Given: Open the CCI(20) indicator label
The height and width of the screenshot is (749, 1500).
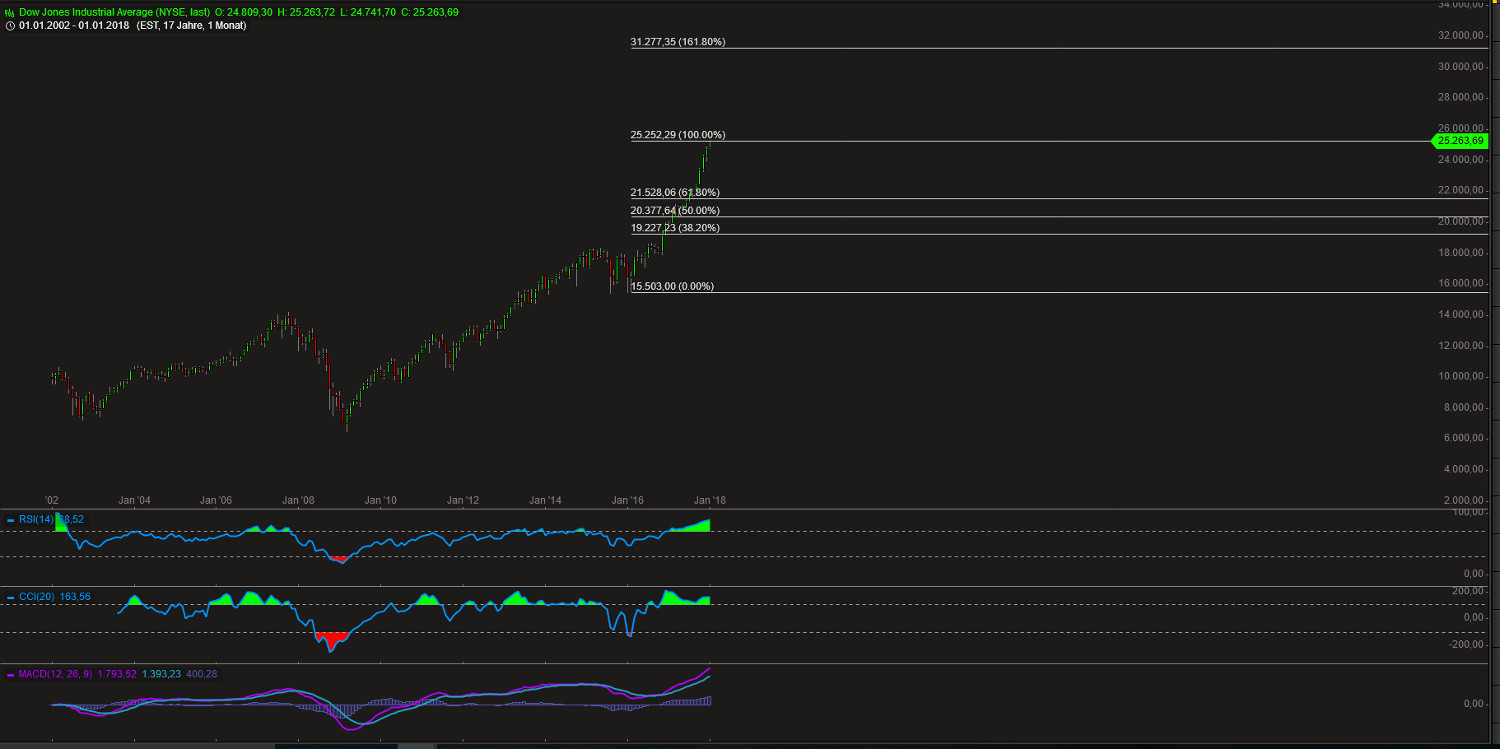Looking at the screenshot, I should pyautogui.click(x=38, y=596).
